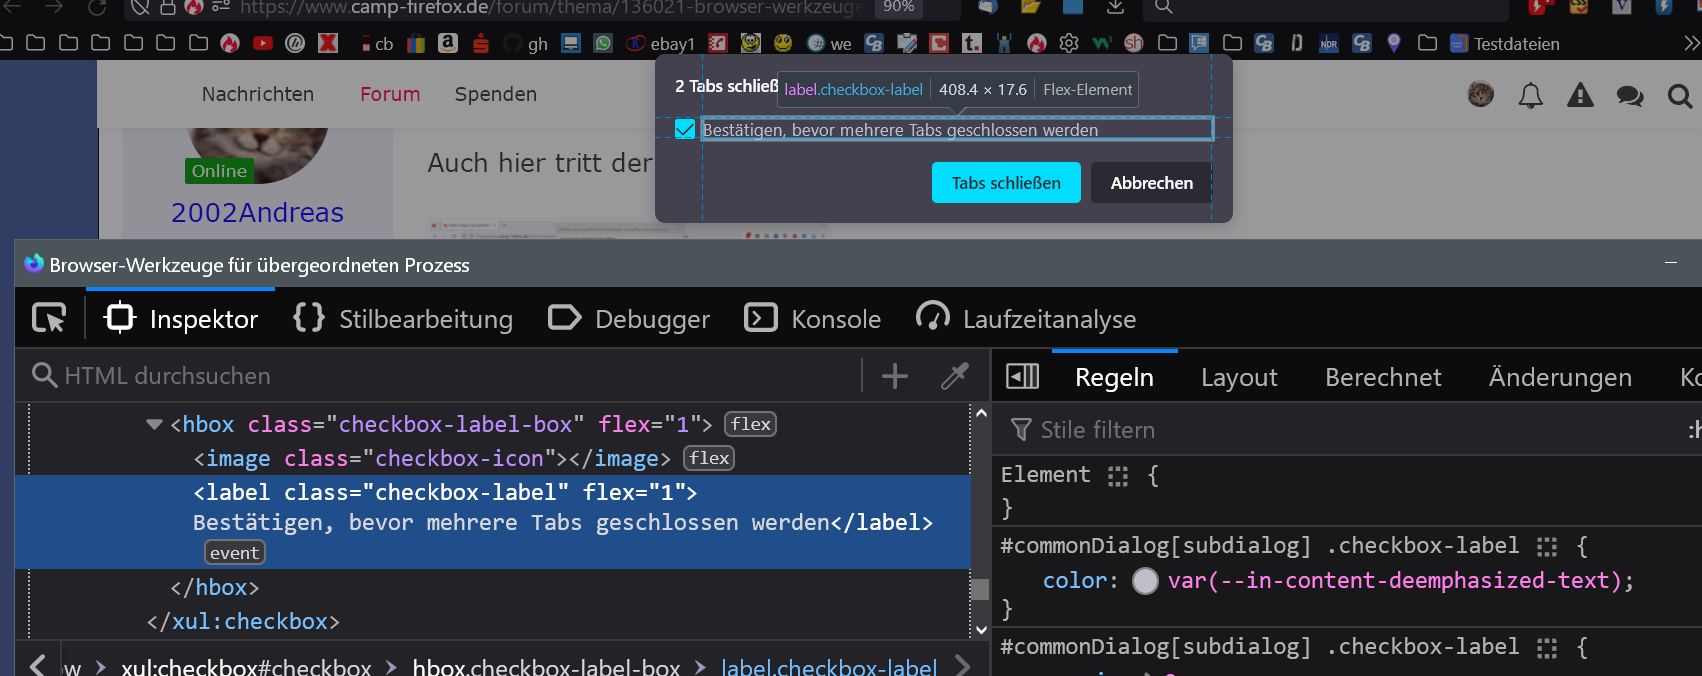Toggle the three-pane inspector sidebar icon

click(1022, 376)
